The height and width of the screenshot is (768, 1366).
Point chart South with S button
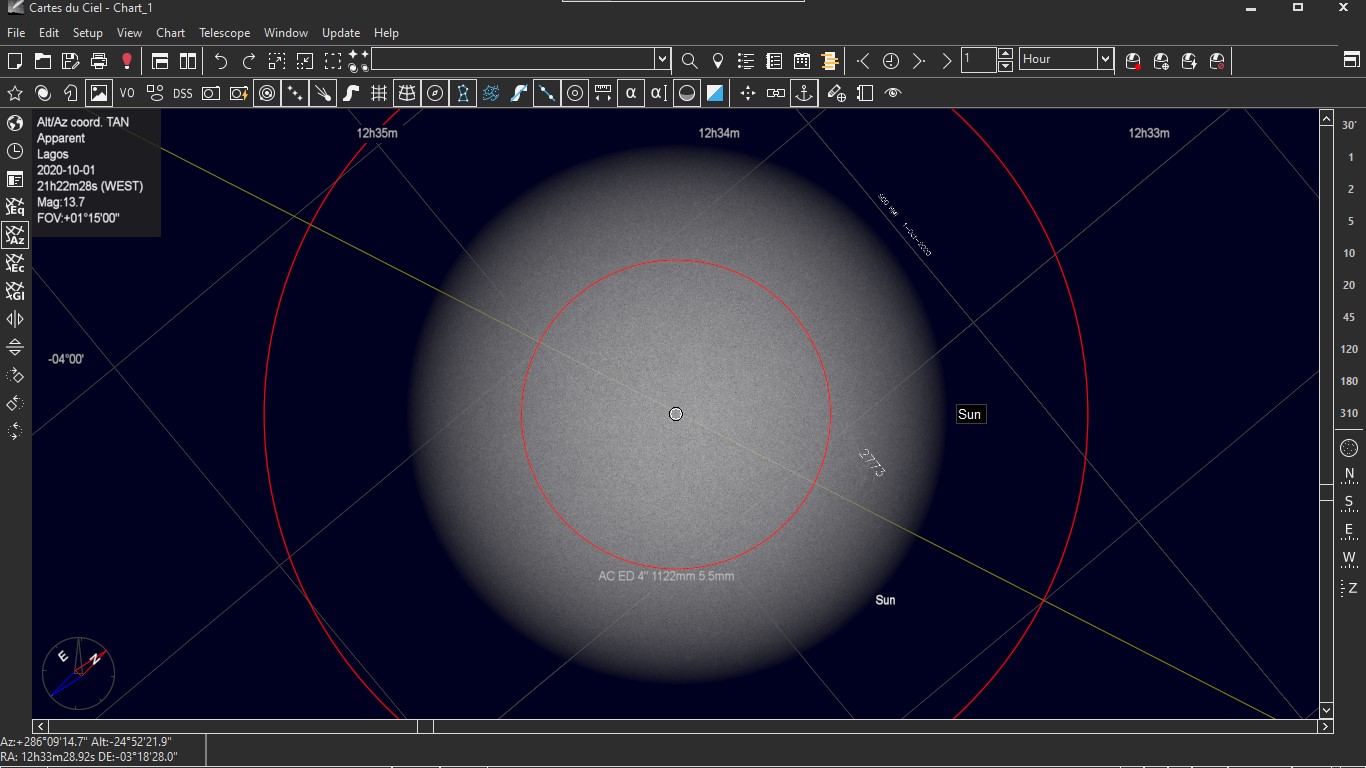coord(1349,502)
